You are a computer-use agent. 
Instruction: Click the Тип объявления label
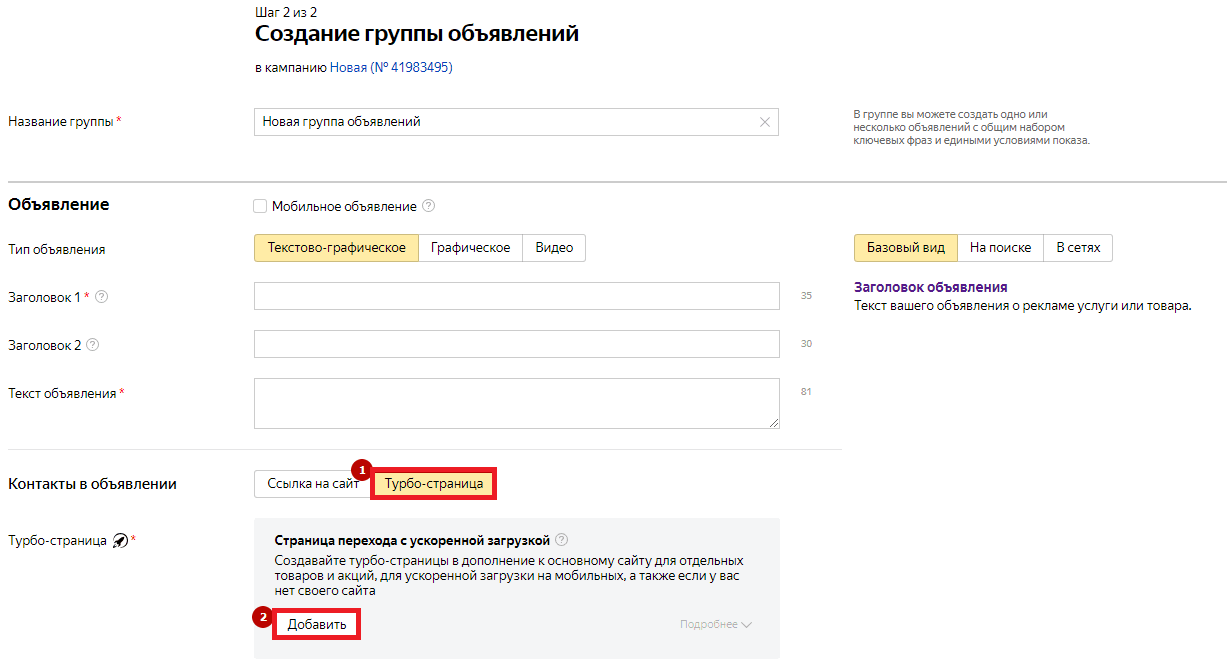pyautogui.click(x=56, y=249)
